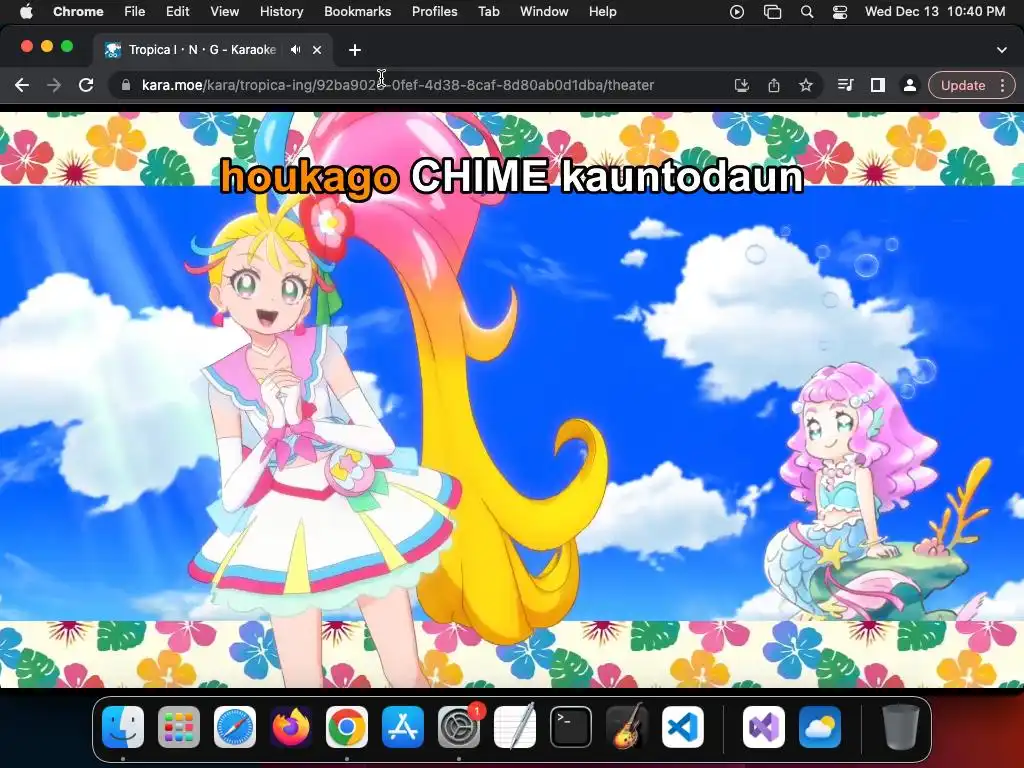The width and height of the screenshot is (1024, 768).
Task: Open the Chrome three-dot menu
Action: (x=1002, y=85)
